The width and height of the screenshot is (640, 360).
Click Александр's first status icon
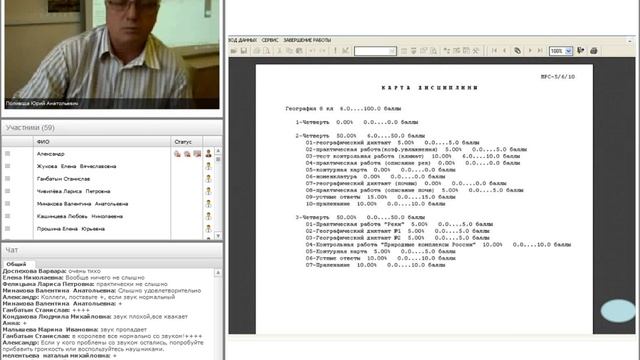tap(177, 154)
